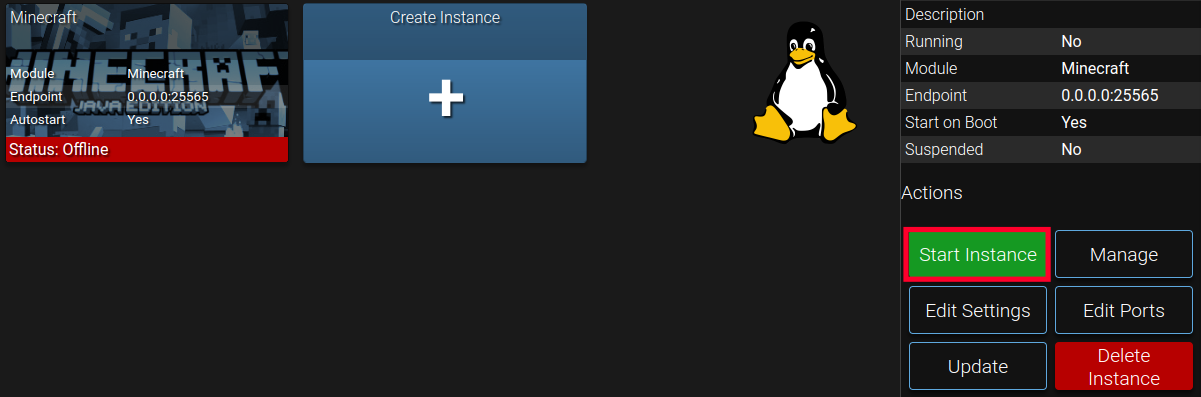Click the Minecraft instance card title
This screenshot has height=397, width=1201.
point(43,17)
